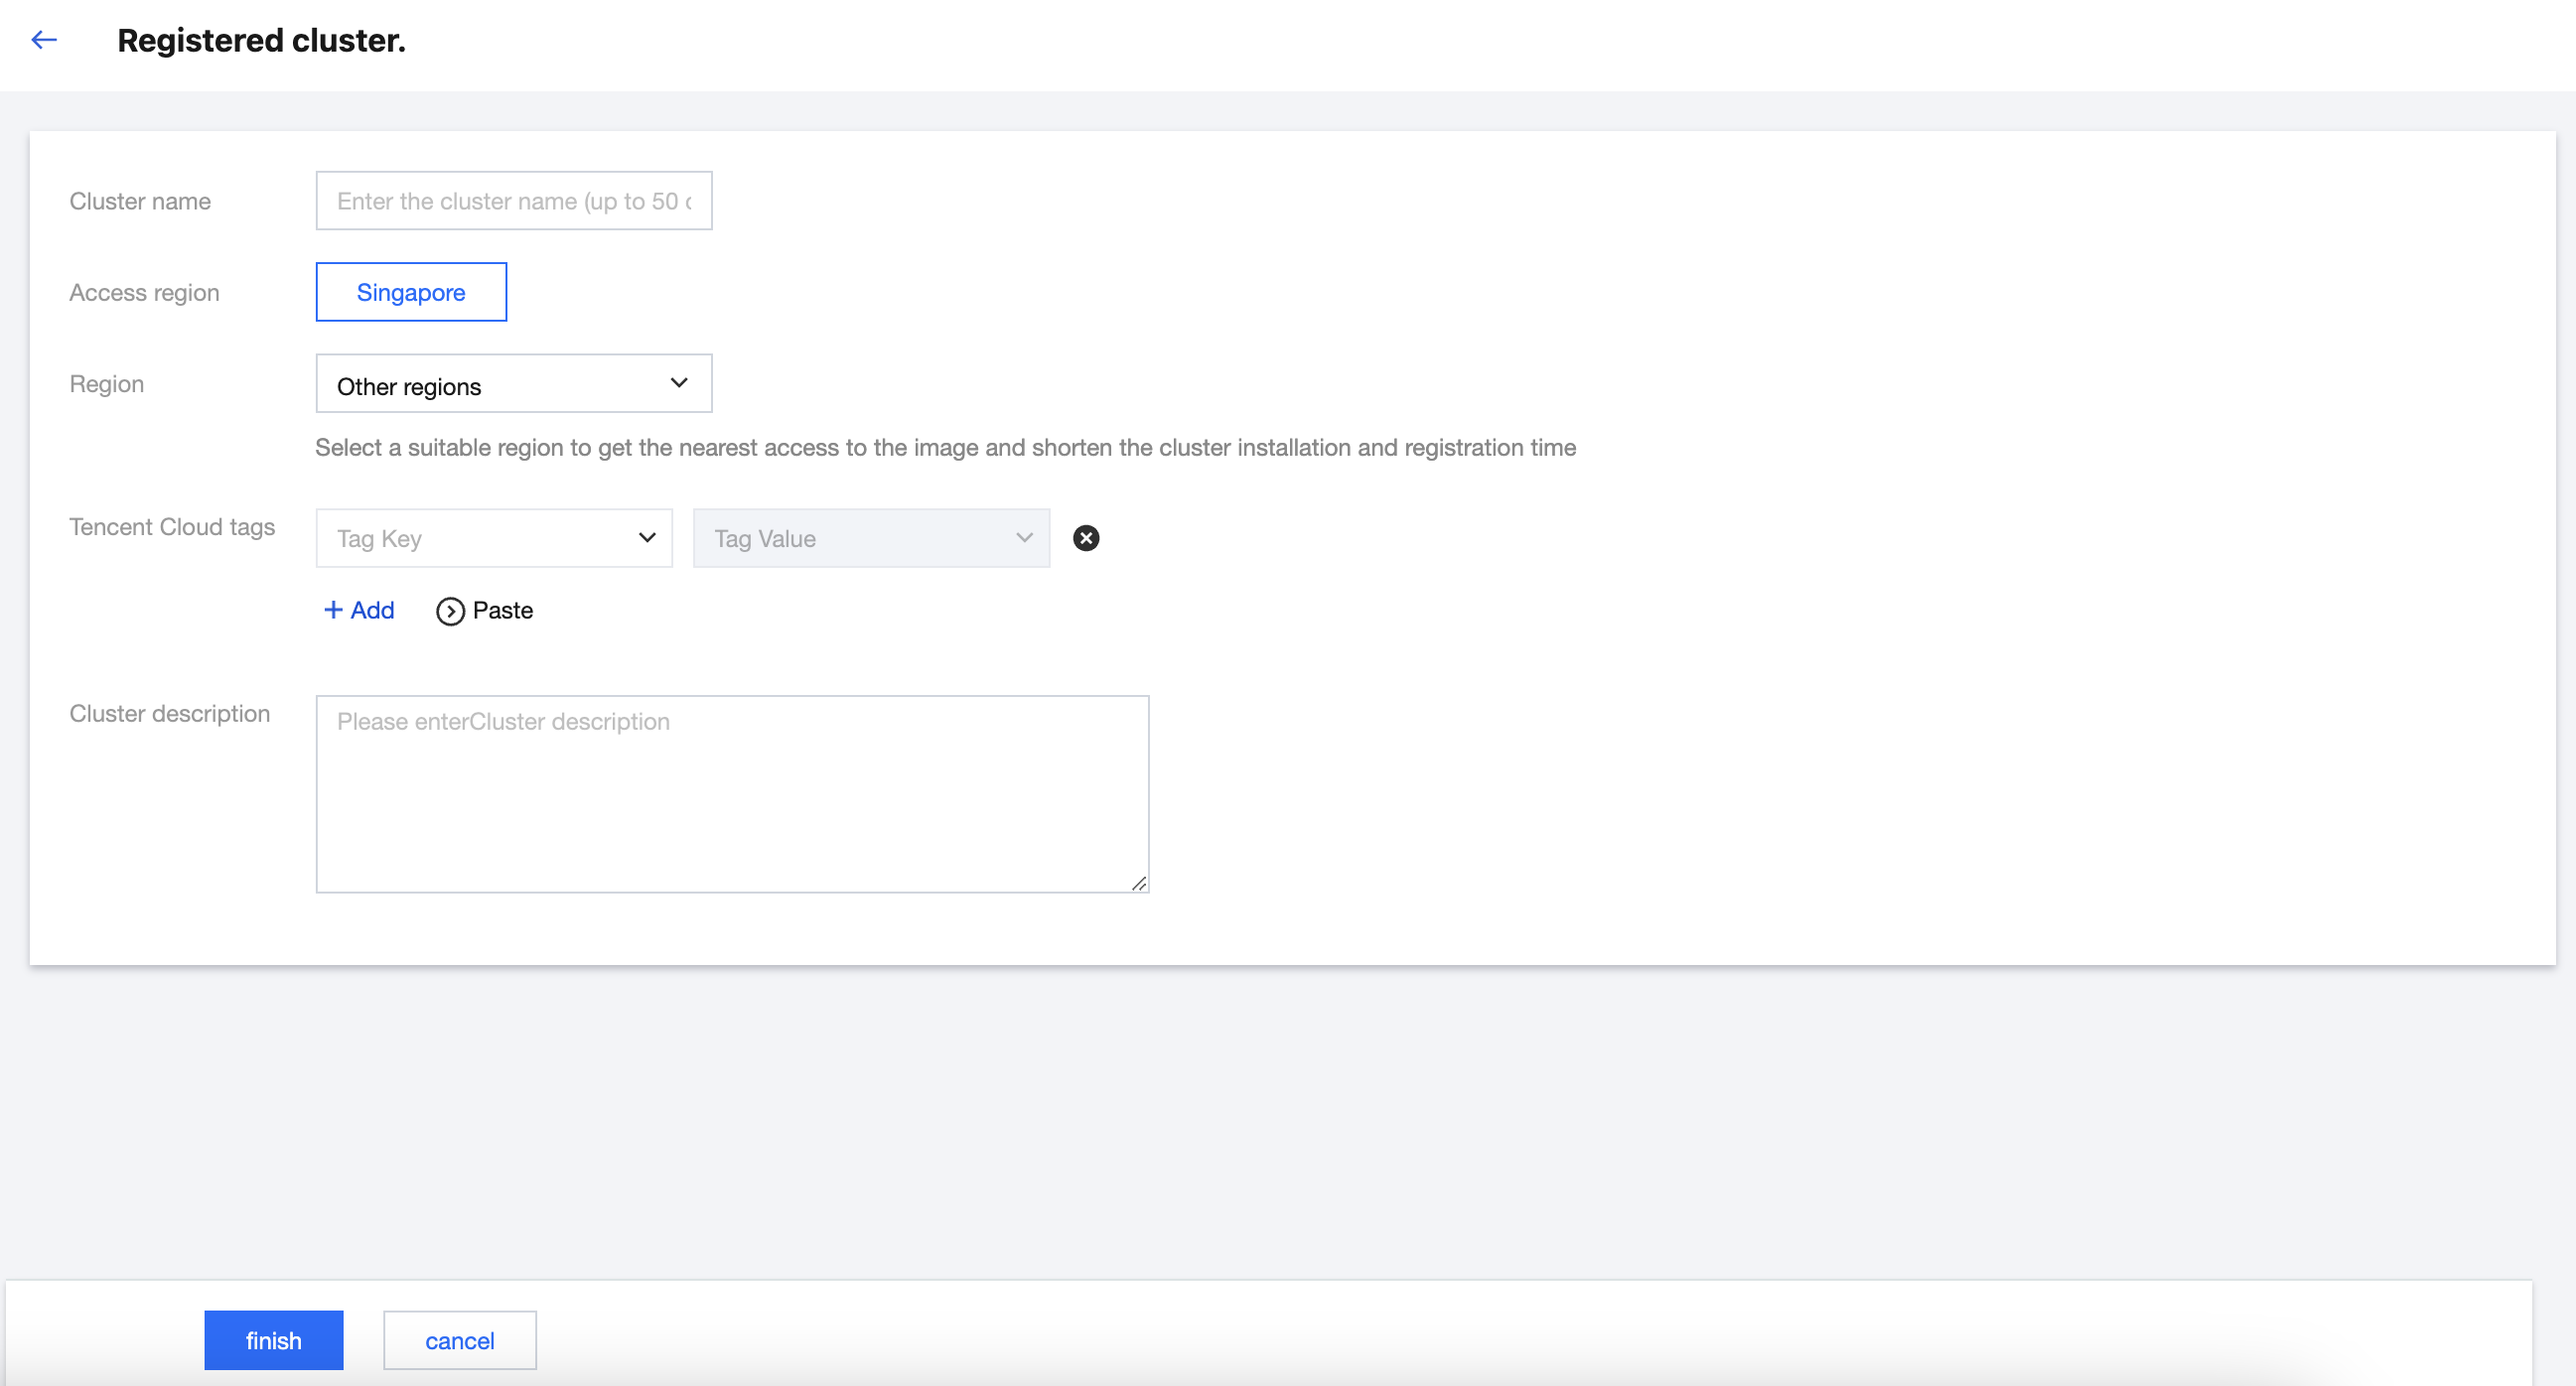The width and height of the screenshot is (2576, 1386).
Task: Click the Region dropdown chevron arrow
Action: coord(679,383)
